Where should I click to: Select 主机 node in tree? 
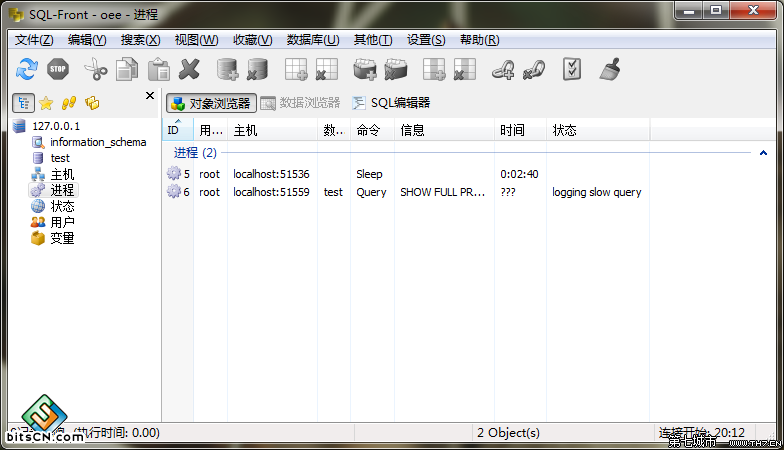[x=62, y=174]
